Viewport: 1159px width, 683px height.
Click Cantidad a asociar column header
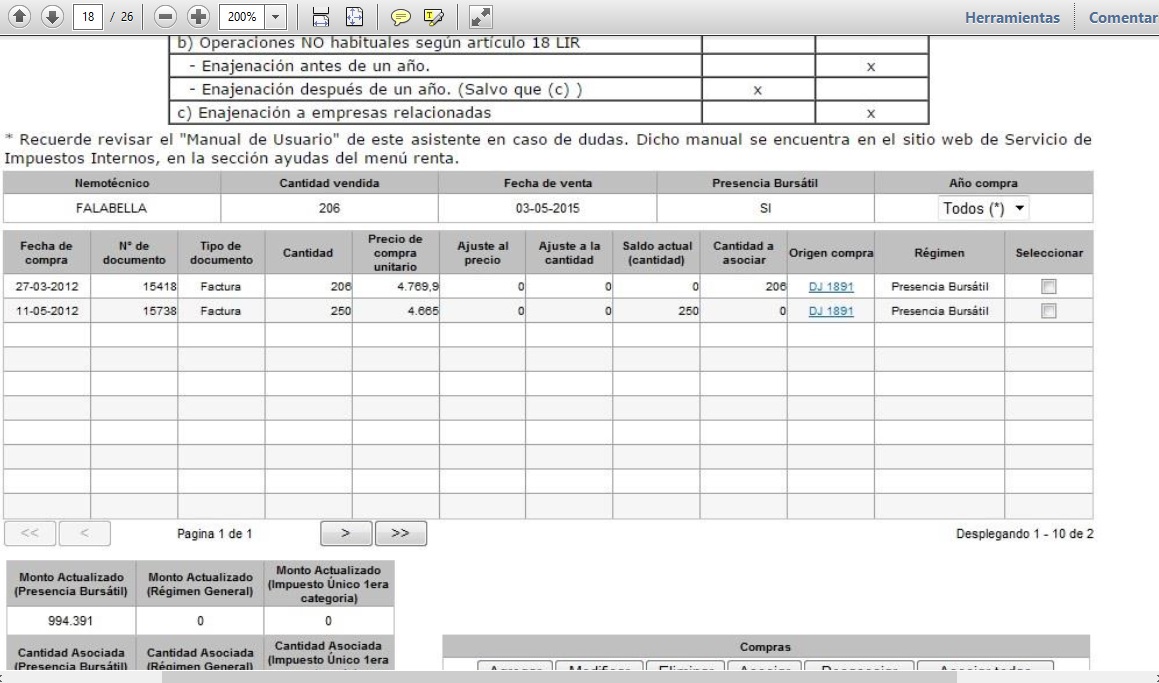744,252
